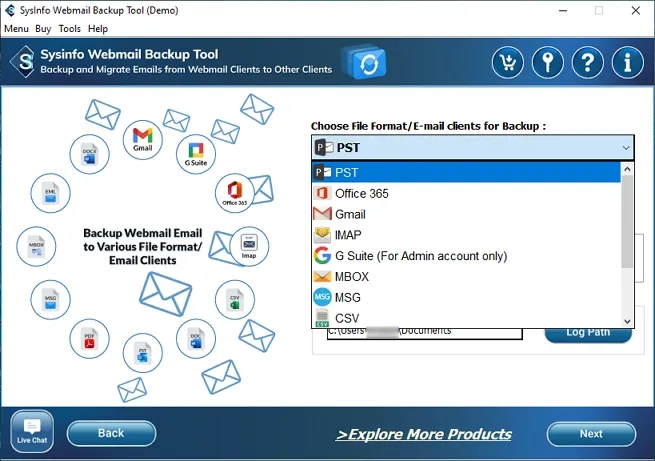Open the Buy menu

point(43,29)
